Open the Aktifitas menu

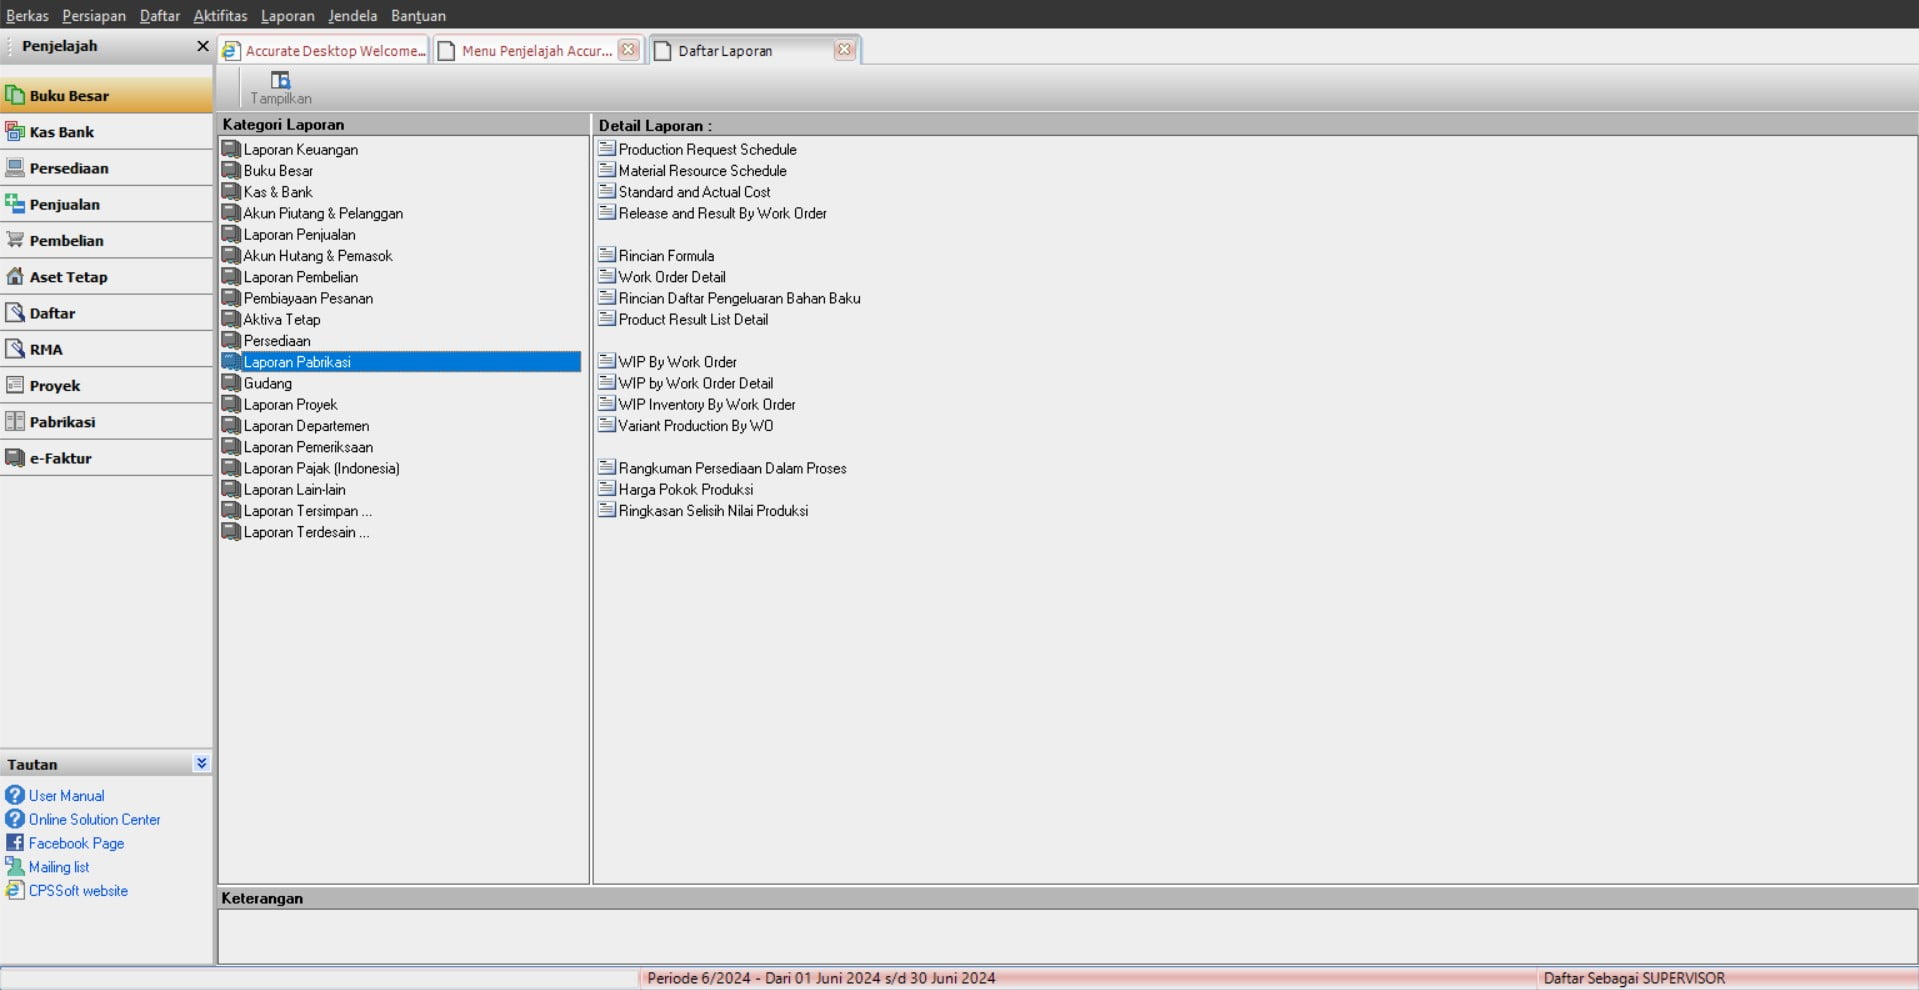pyautogui.click(x=220, y=15)
